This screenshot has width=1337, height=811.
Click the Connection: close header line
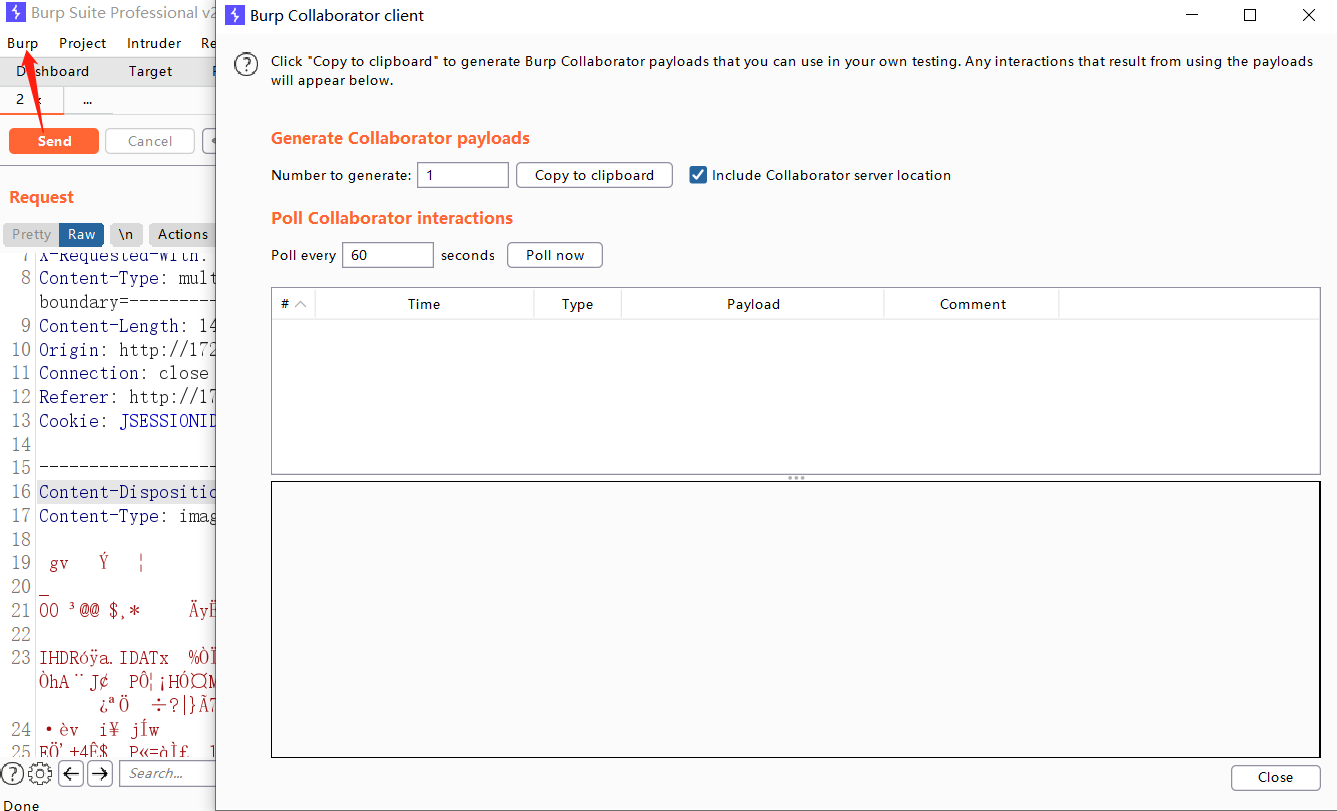pyautogui.click(x=124, y=373)
